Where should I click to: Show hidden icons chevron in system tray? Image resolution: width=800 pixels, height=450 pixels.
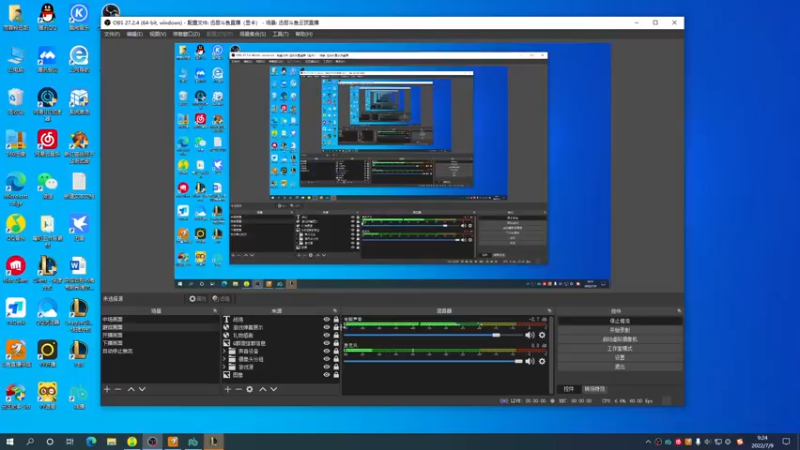pyautogui.click(x=648, y=442)
